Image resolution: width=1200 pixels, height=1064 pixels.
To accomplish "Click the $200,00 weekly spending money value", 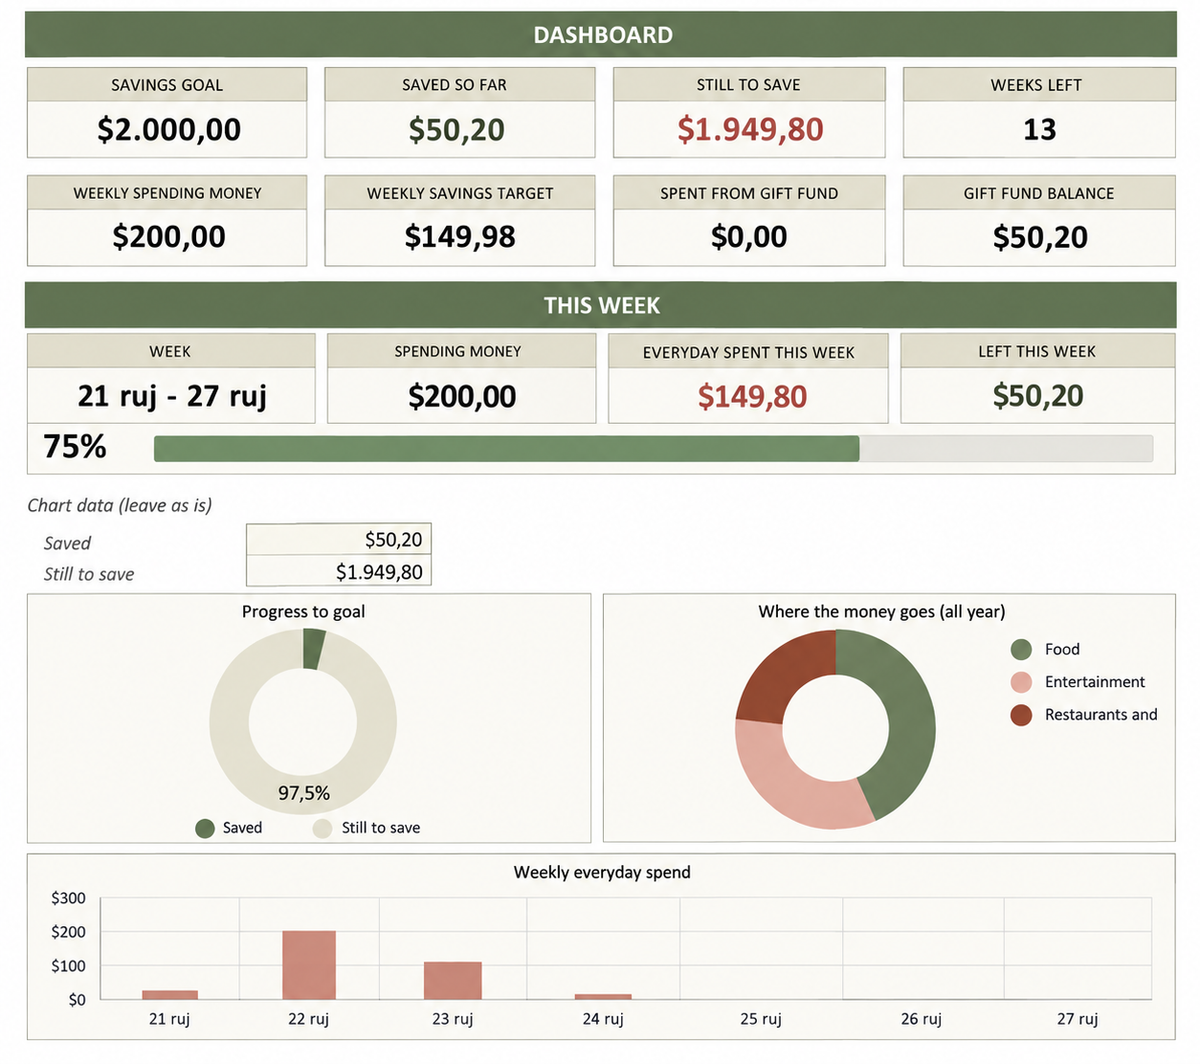I will pyautogui.click(x=169, y=237).
